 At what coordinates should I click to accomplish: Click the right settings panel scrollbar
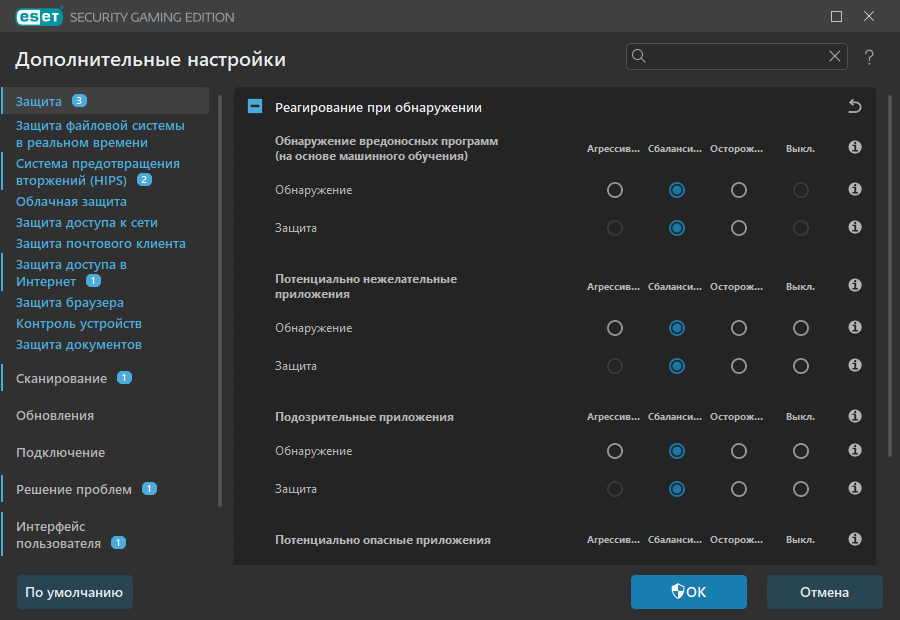click(890, 276)
